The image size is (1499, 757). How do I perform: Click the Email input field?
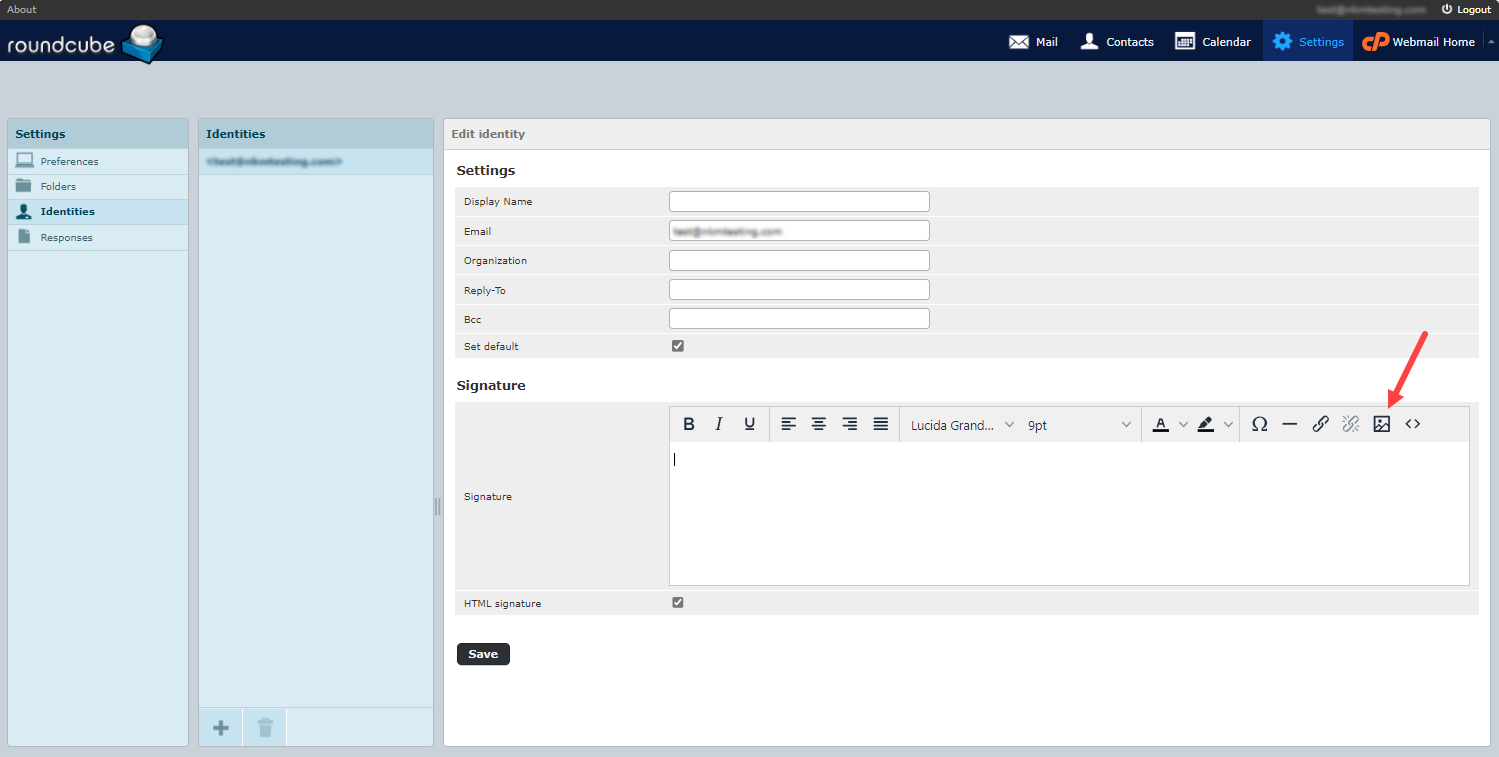[799, 231]
